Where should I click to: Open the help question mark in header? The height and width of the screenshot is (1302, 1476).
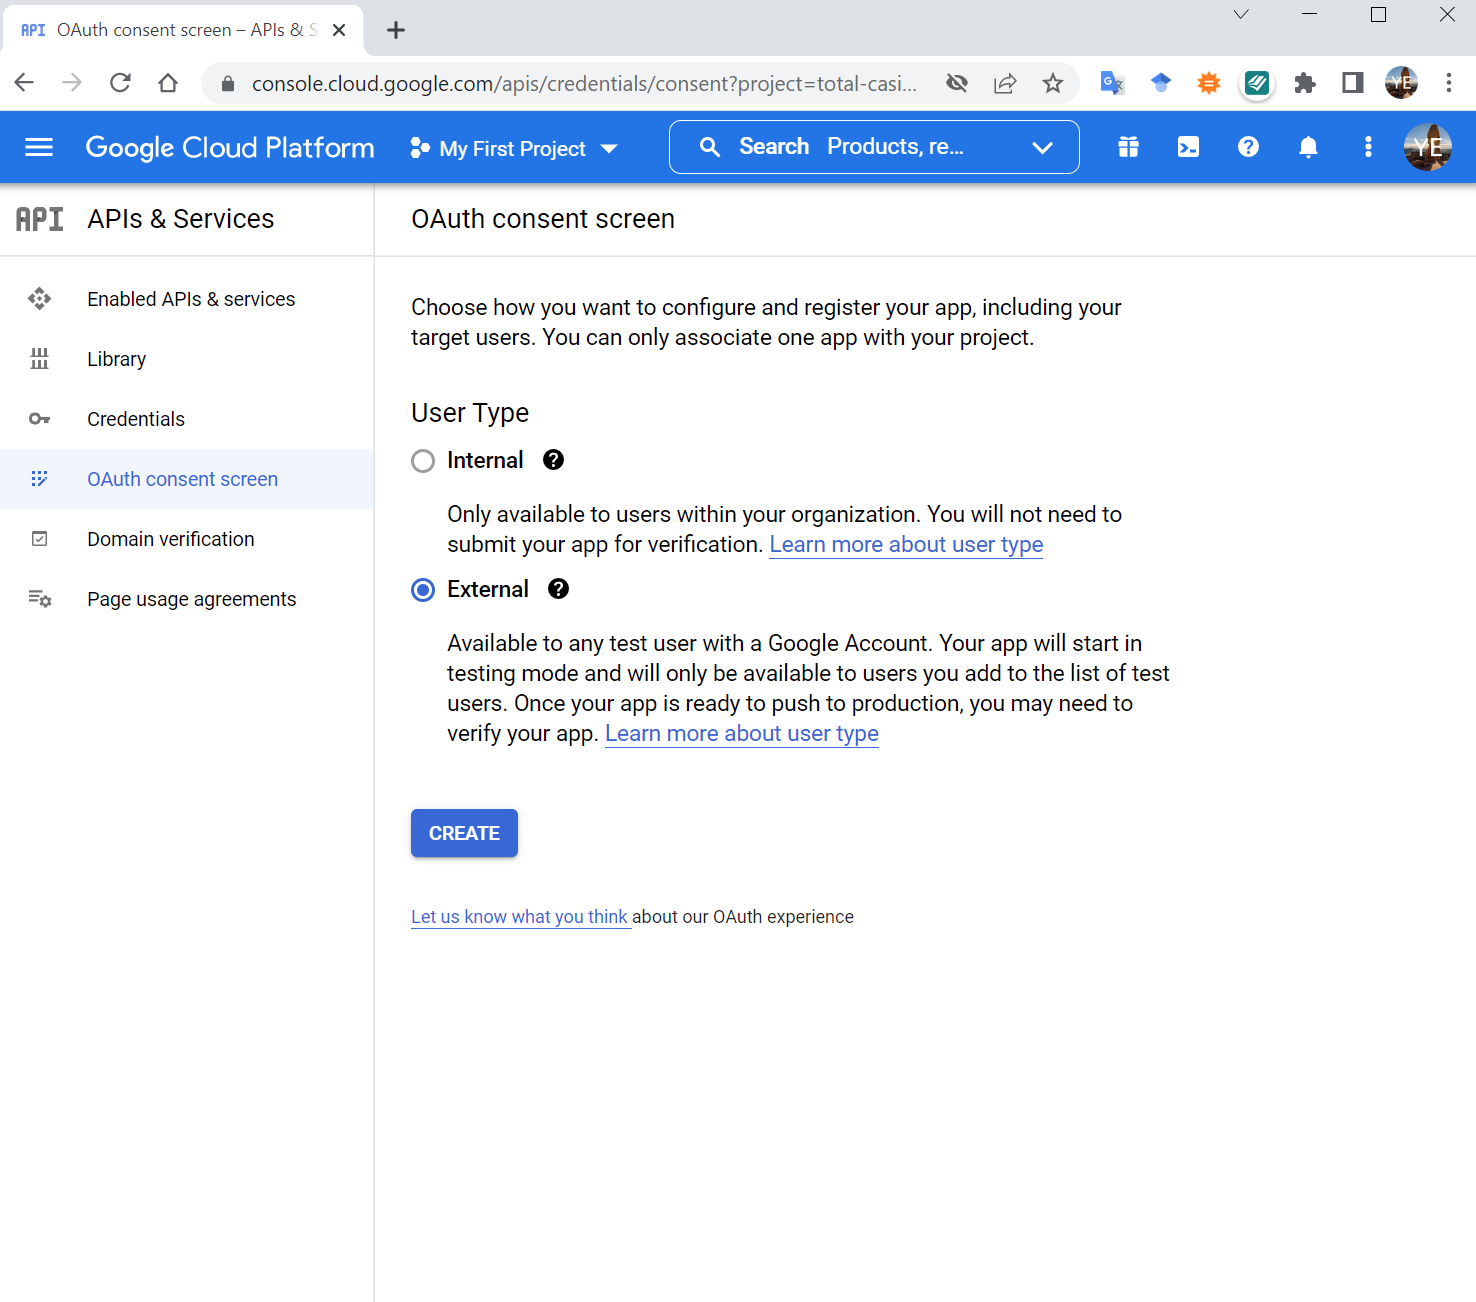(1248, 147)
